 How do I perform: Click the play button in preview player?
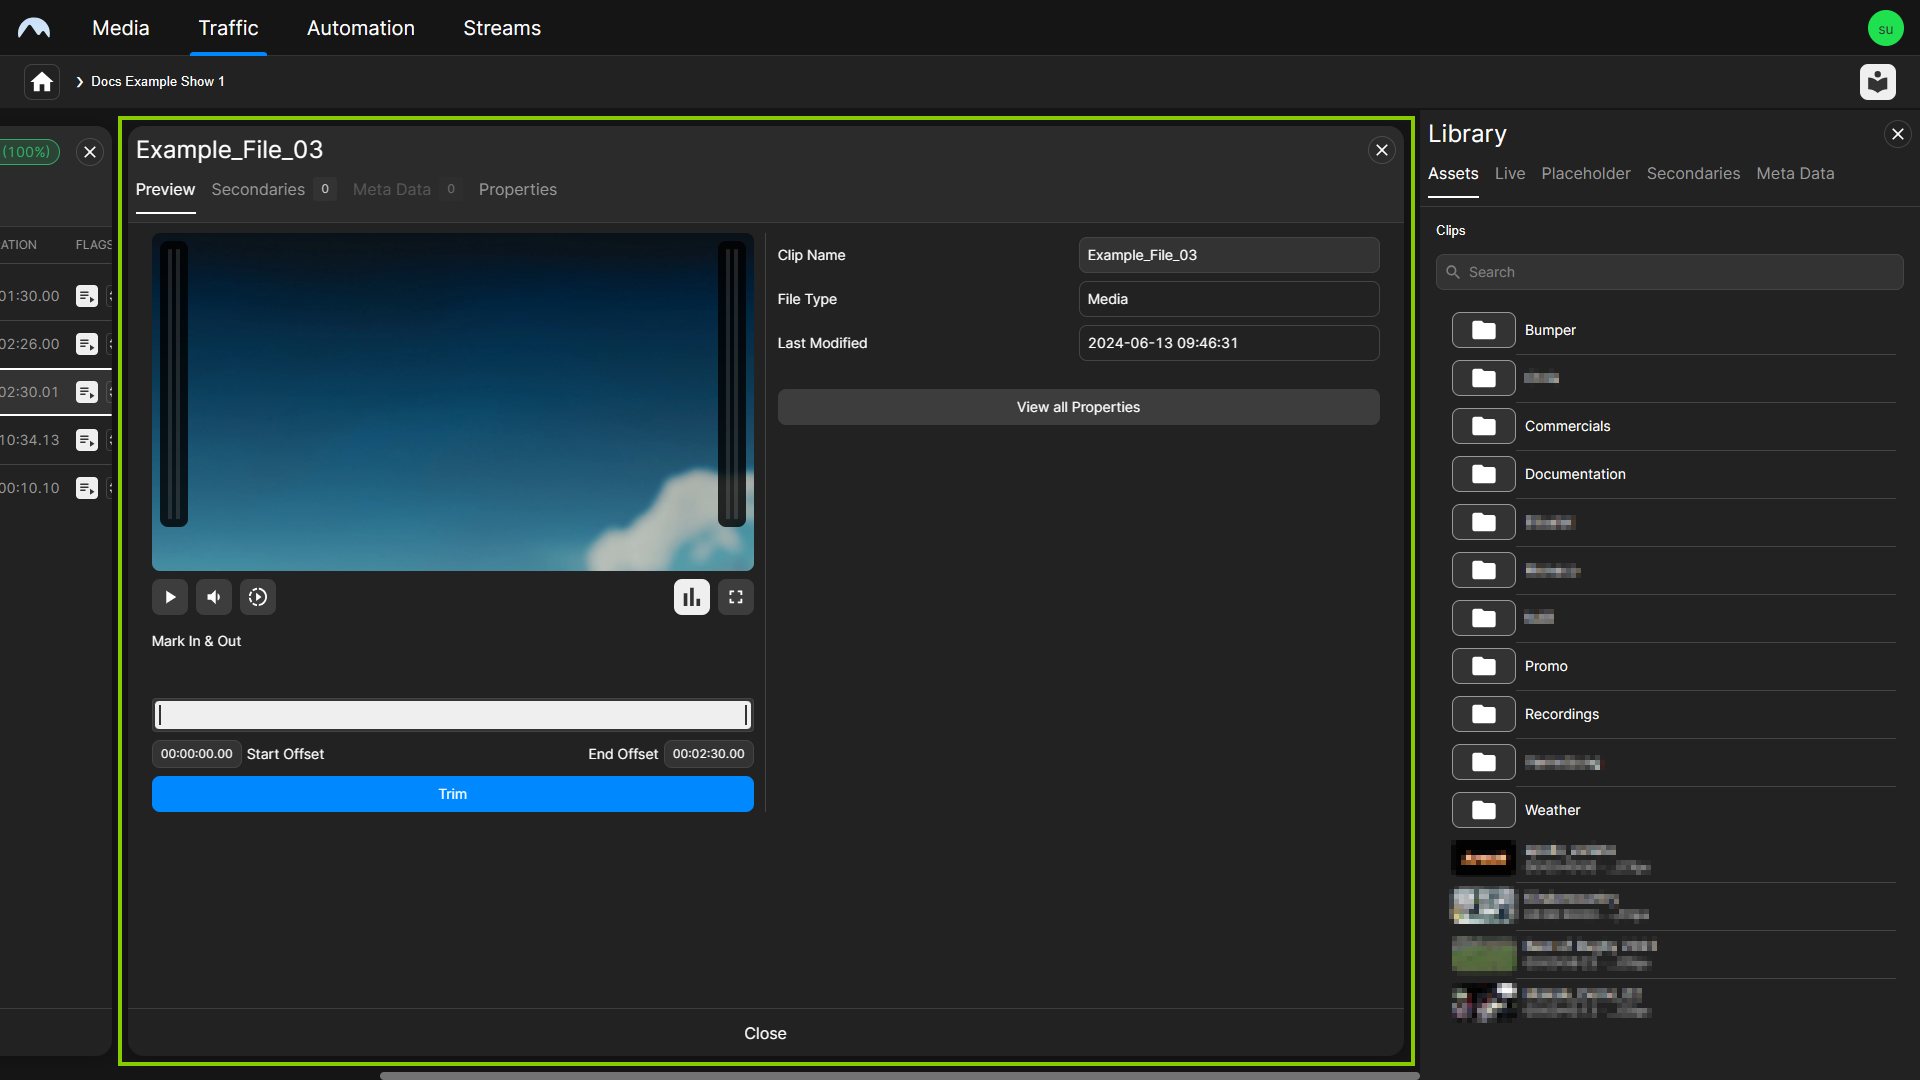coord(170,596)
